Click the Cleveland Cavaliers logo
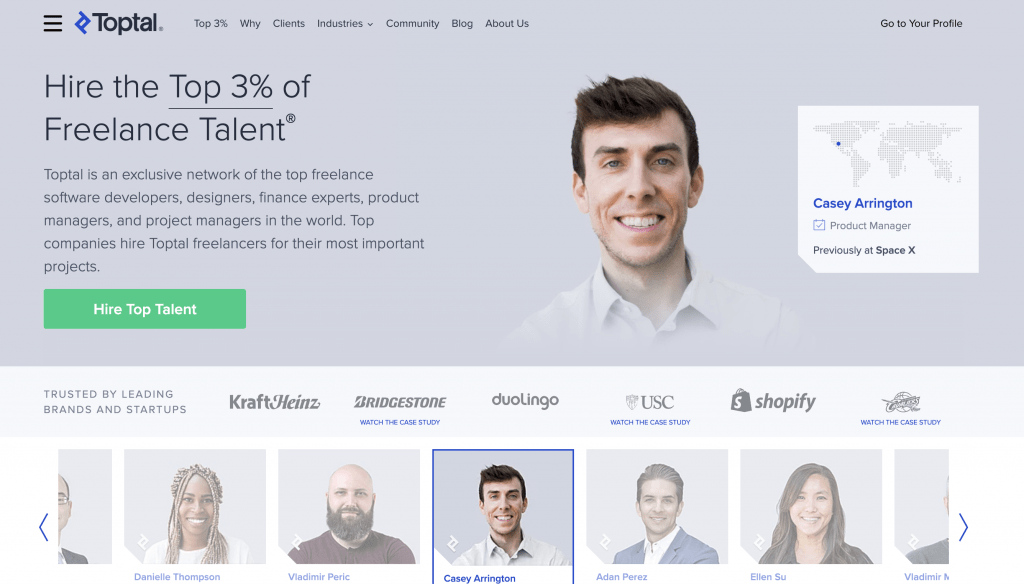 pyautogui.click(x=901, y=402)
